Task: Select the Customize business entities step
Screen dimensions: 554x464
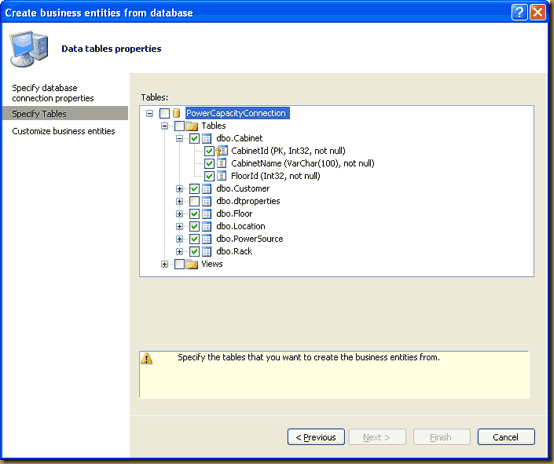Action: (63, 131)
